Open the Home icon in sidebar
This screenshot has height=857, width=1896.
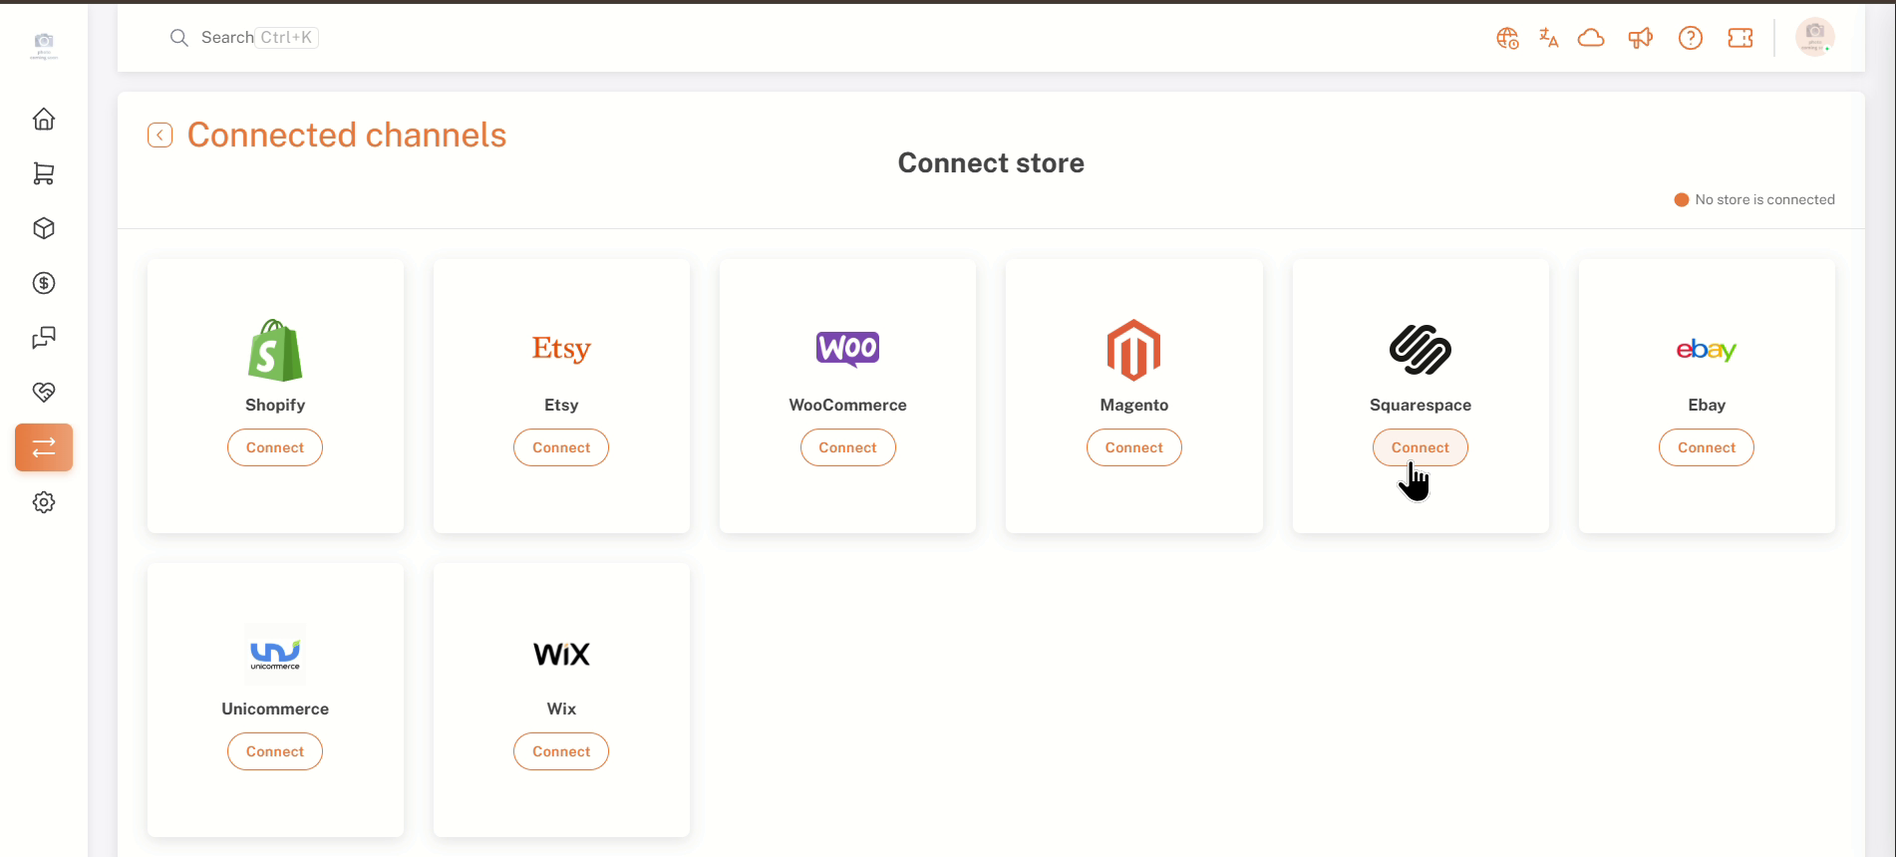tap(44, 119)
